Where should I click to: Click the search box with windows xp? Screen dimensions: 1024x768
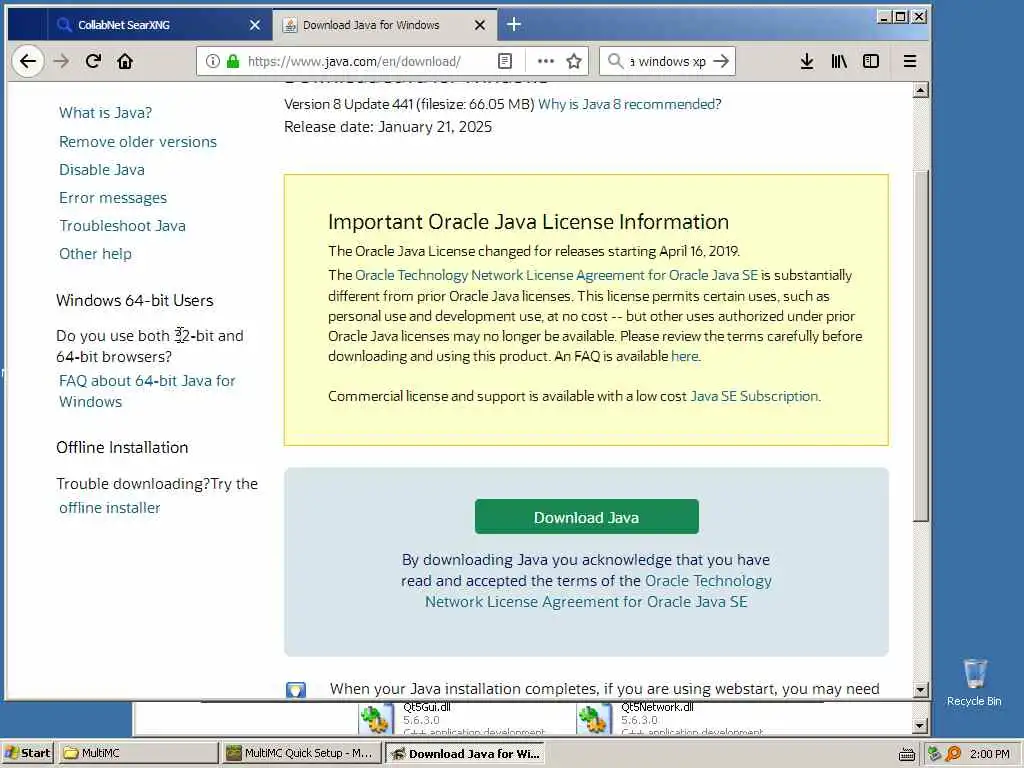(x=666, y=61)
